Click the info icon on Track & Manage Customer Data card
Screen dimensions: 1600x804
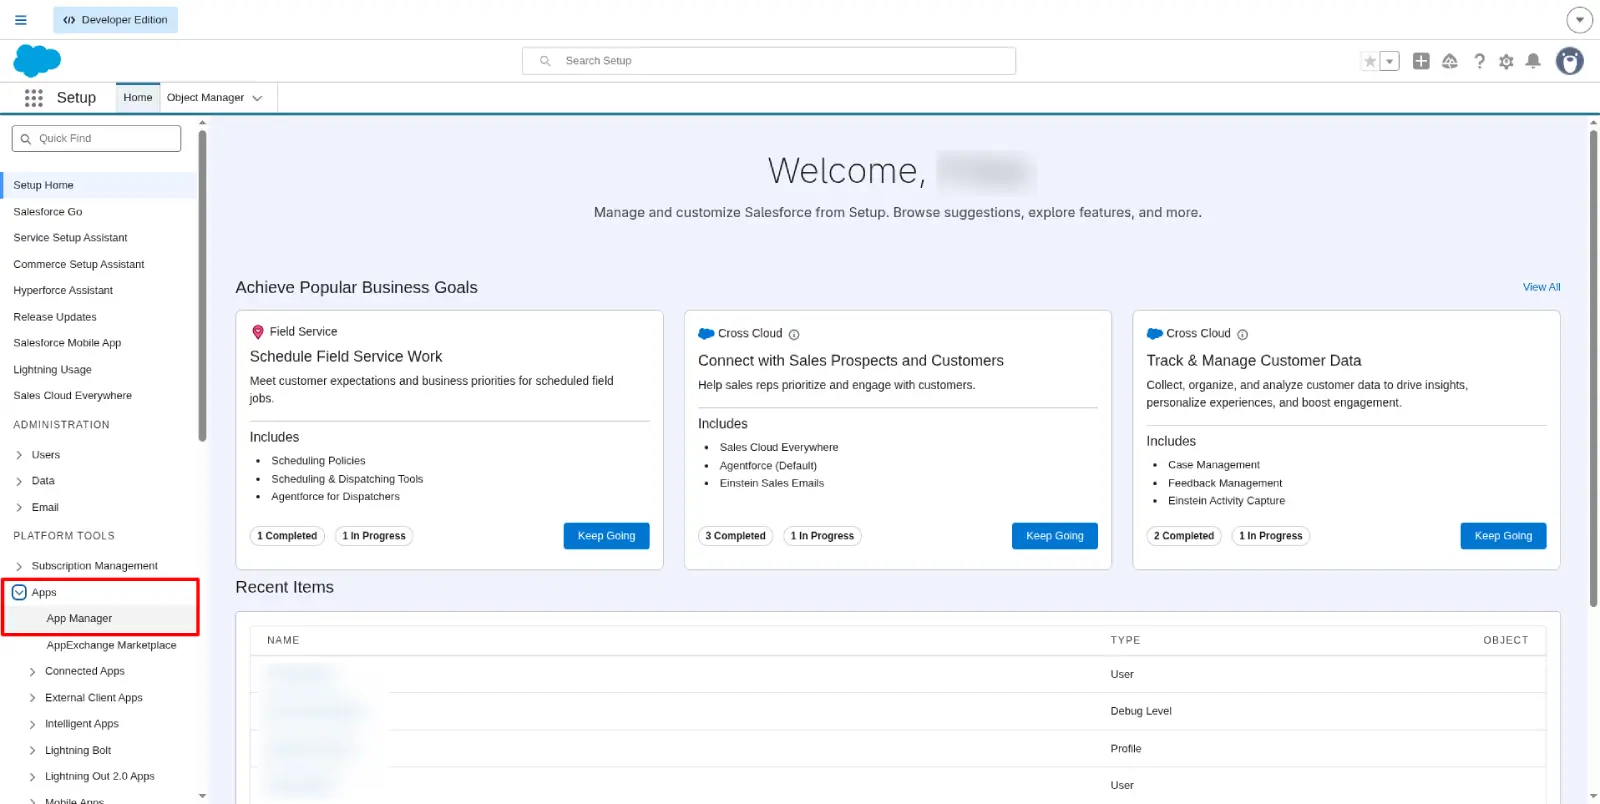(1242, 335)
